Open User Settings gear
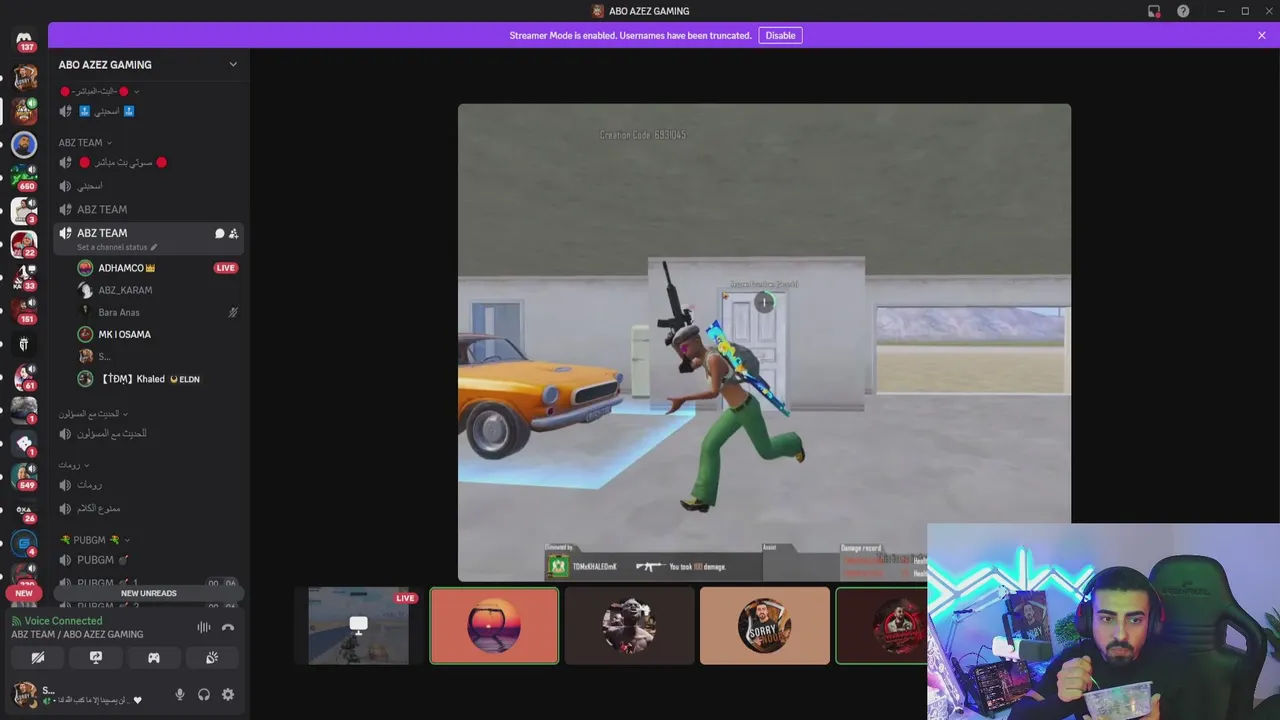This screenshot has height=720, width=1280. [228, 694]
